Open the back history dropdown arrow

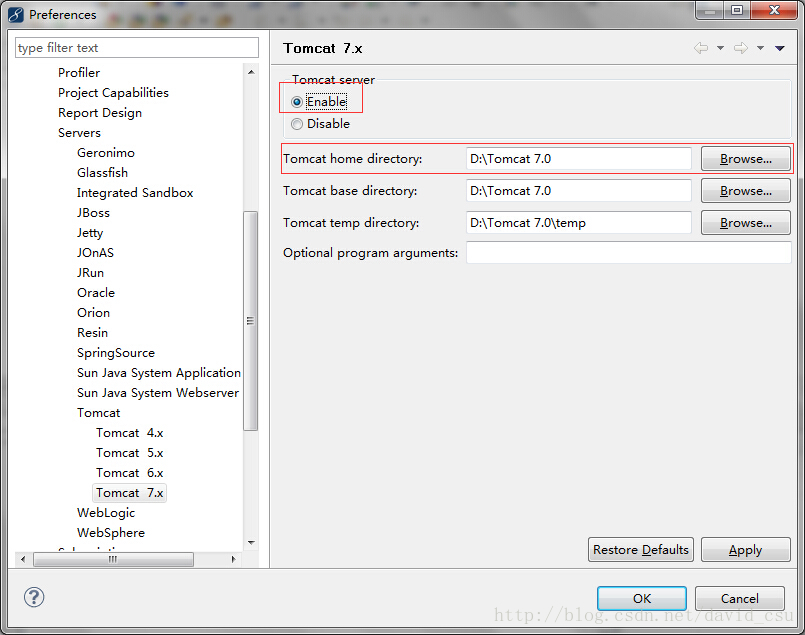(x=720, y=48)
